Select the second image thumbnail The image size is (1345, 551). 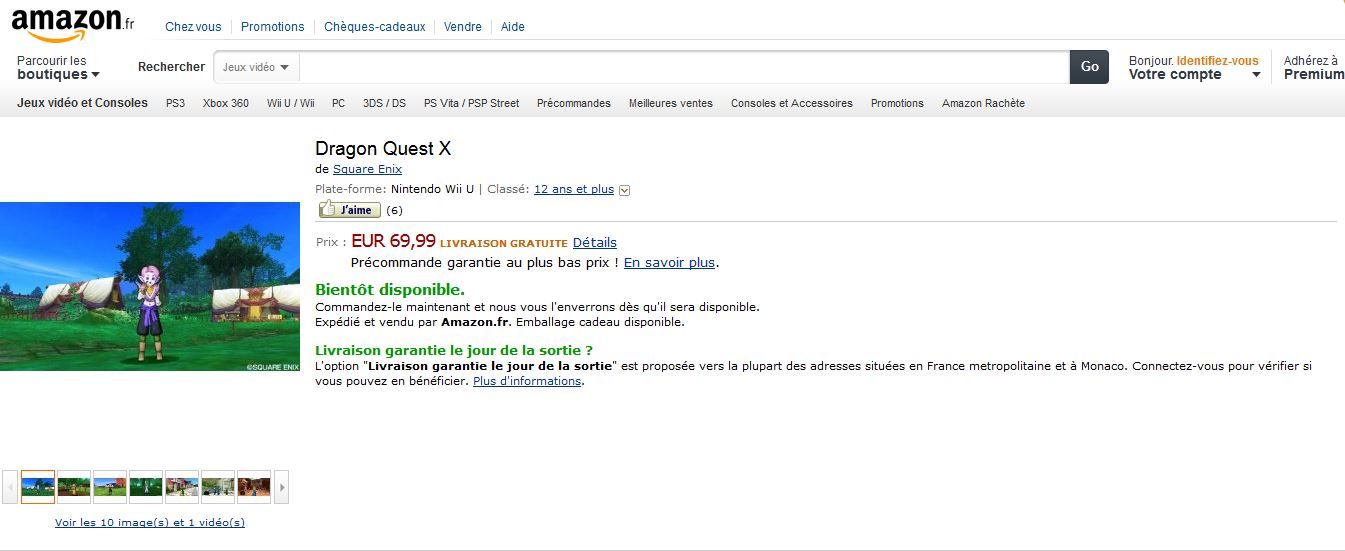(74, 487)
